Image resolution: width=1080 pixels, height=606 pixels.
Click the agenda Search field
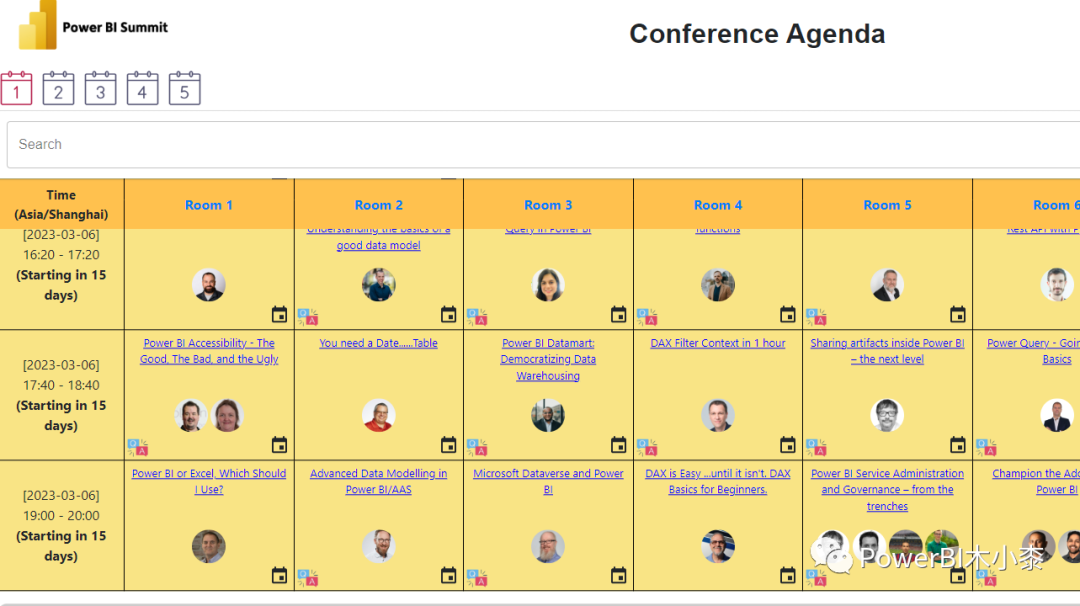pos(540,144)
